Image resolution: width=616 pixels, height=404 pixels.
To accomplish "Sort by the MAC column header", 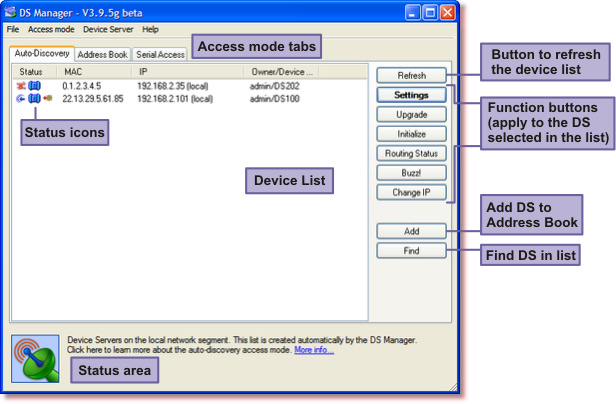I will coord(94,72).
